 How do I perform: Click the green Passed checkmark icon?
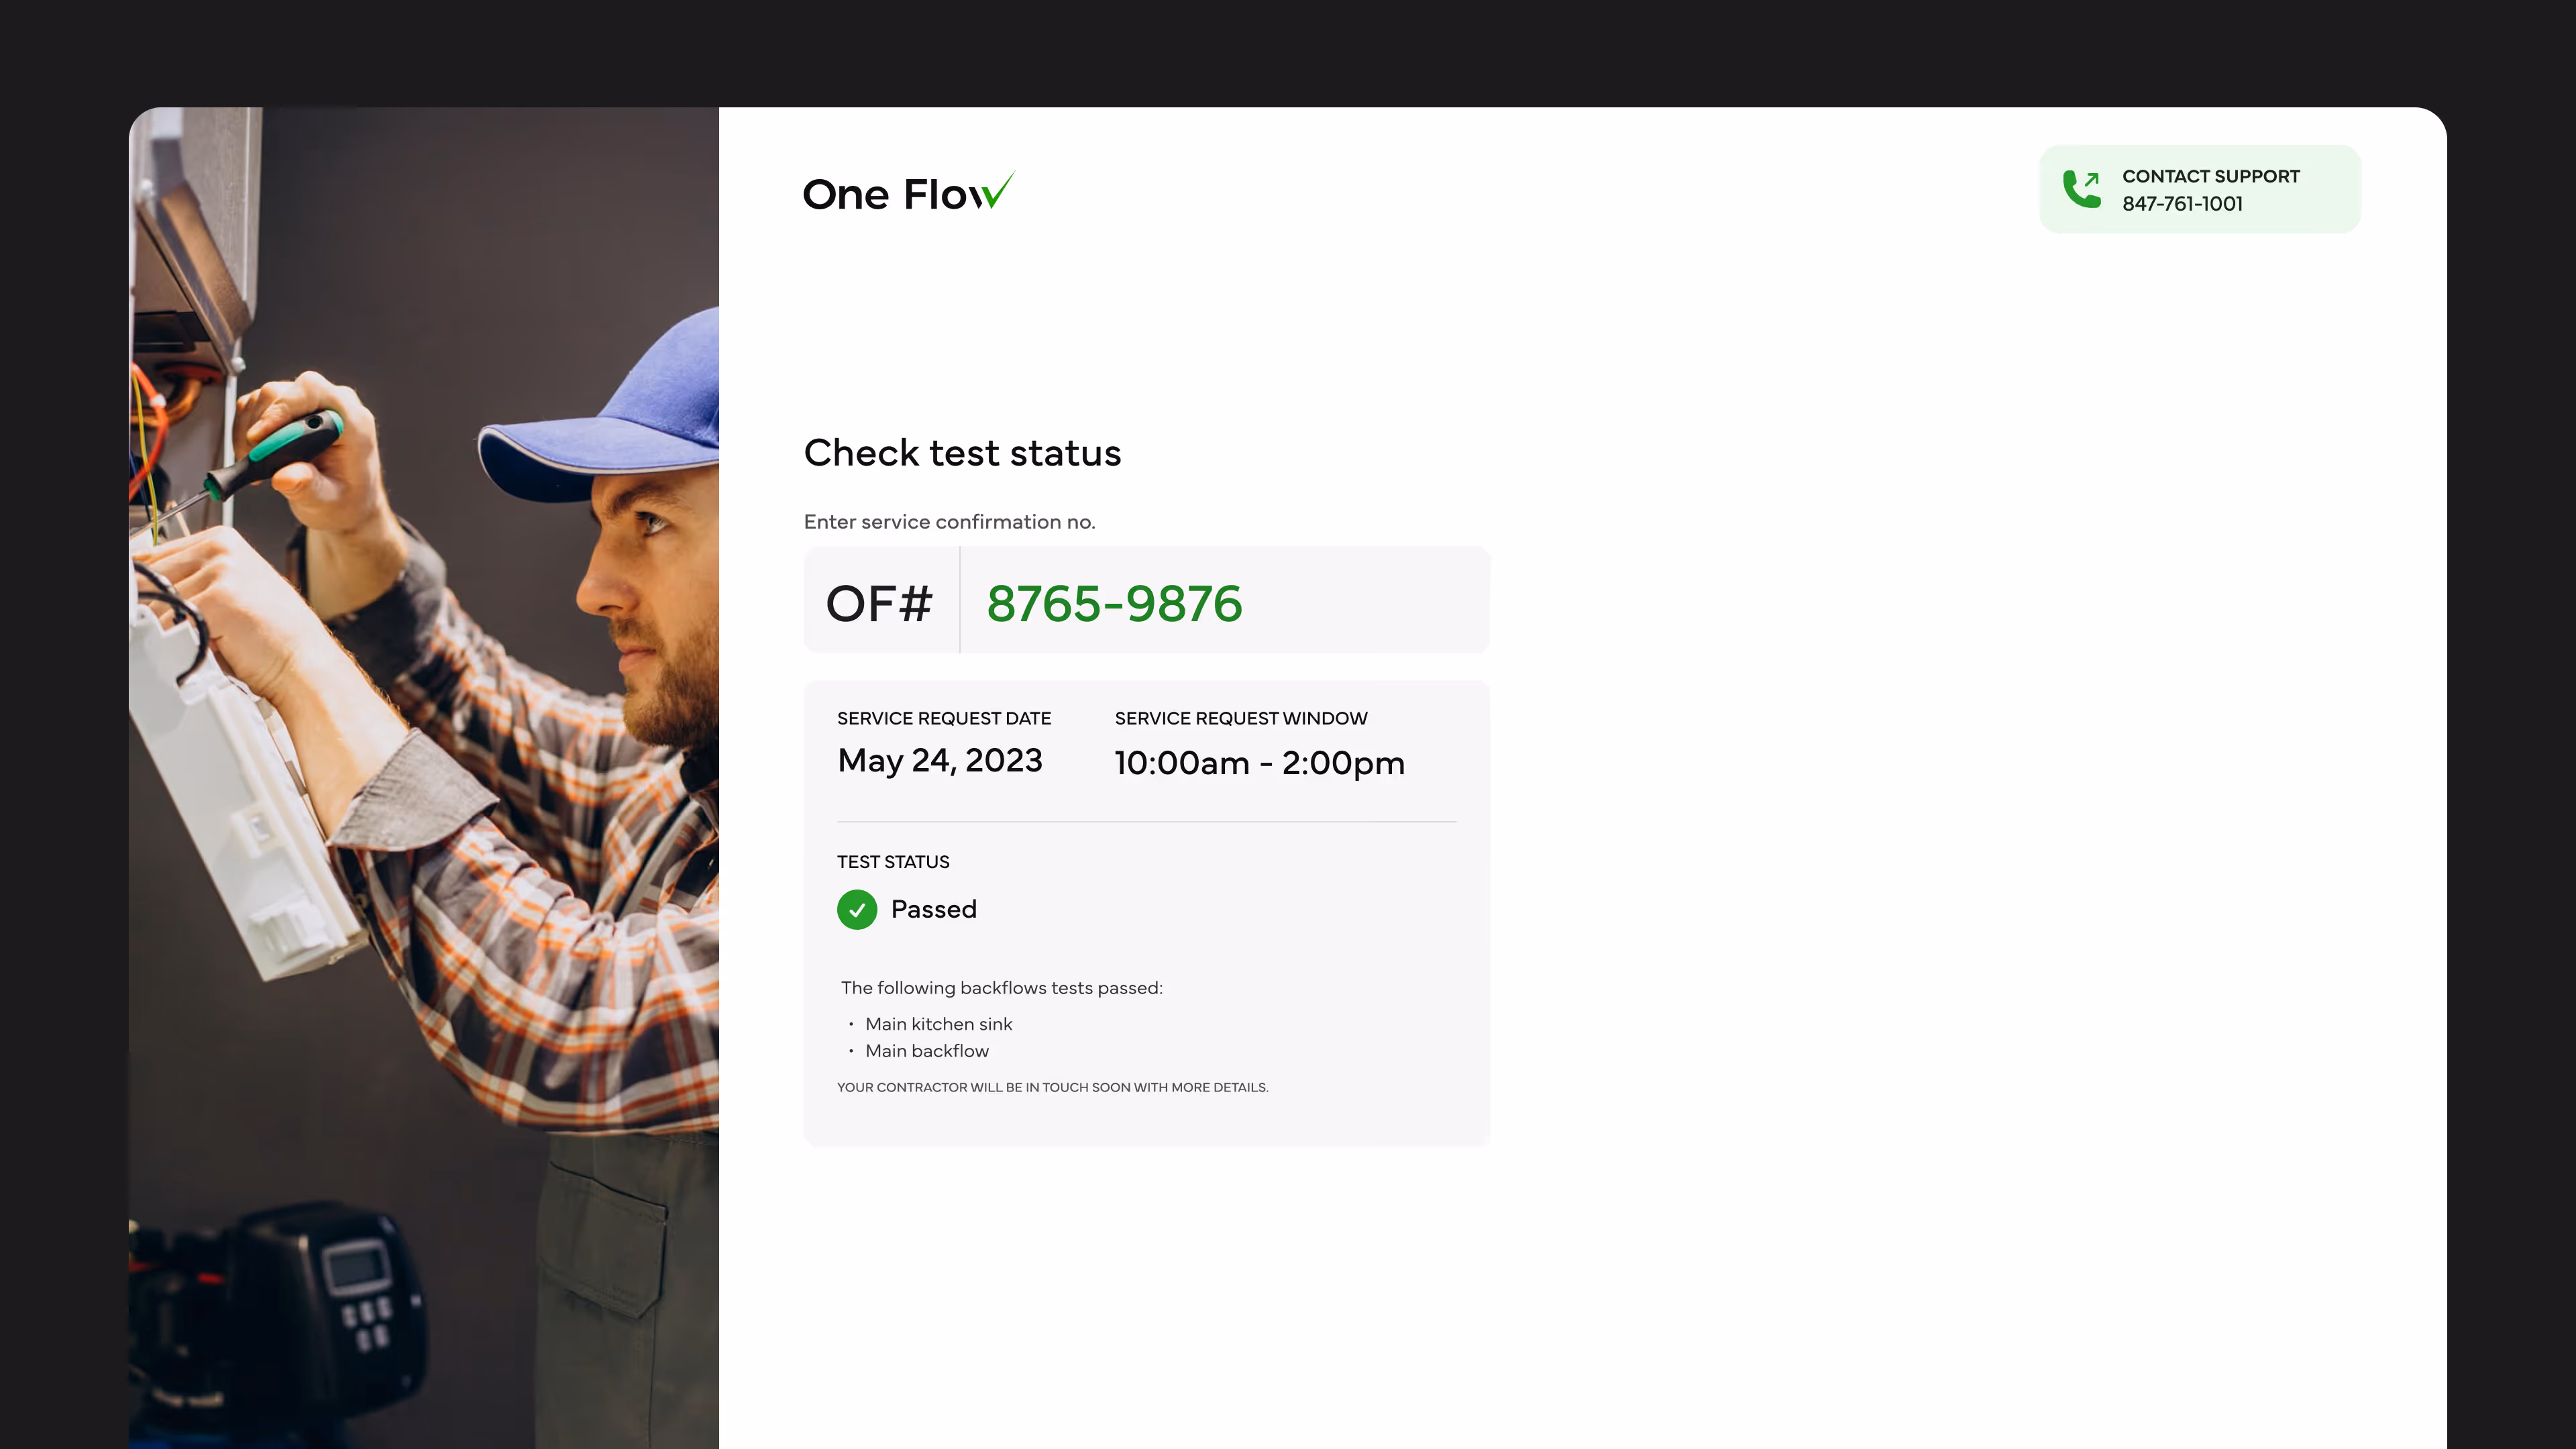(x=857, y=909)
